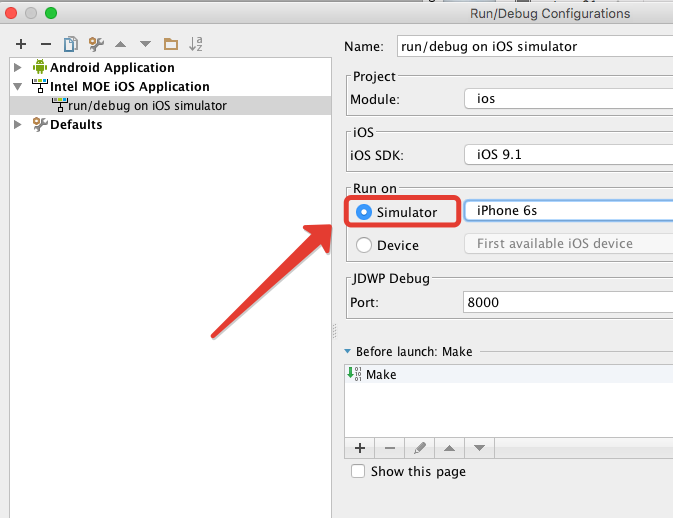Image resolution: width=673 pixels, height=518 pixels.
Task: Copy the selected configuration
Action: coord(71,44)
